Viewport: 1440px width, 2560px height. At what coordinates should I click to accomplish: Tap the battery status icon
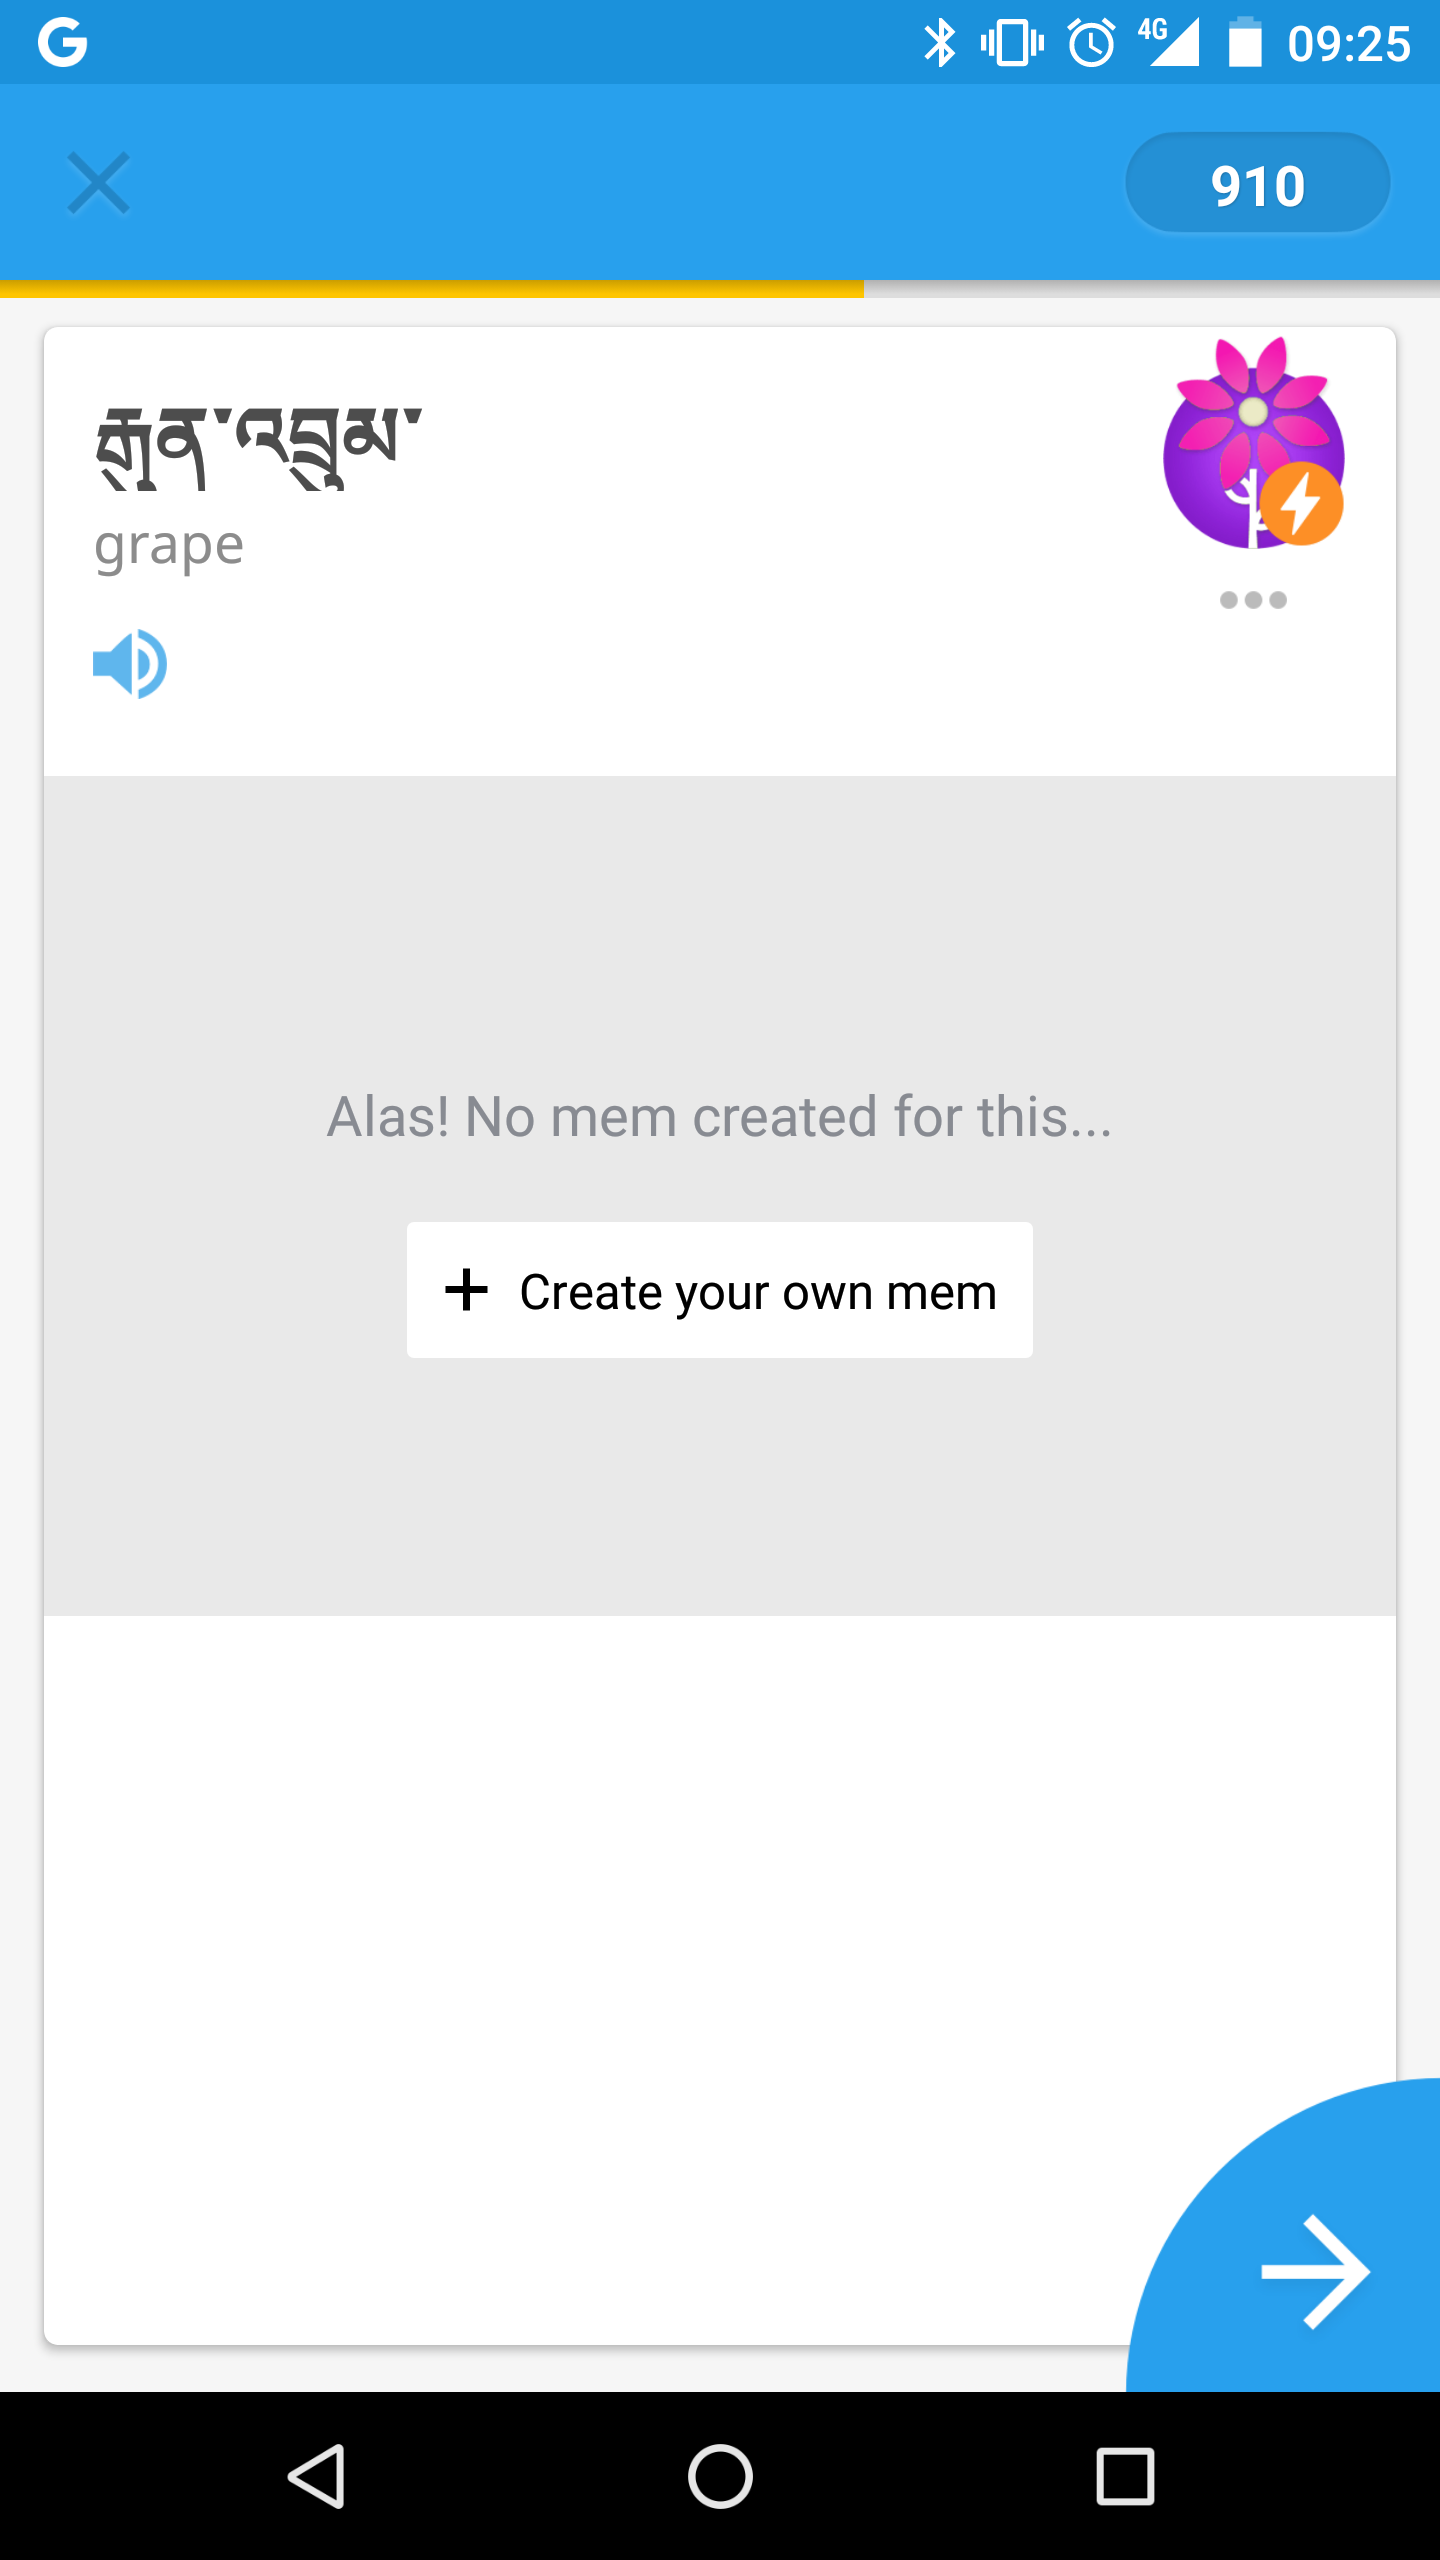[1245, 43]
